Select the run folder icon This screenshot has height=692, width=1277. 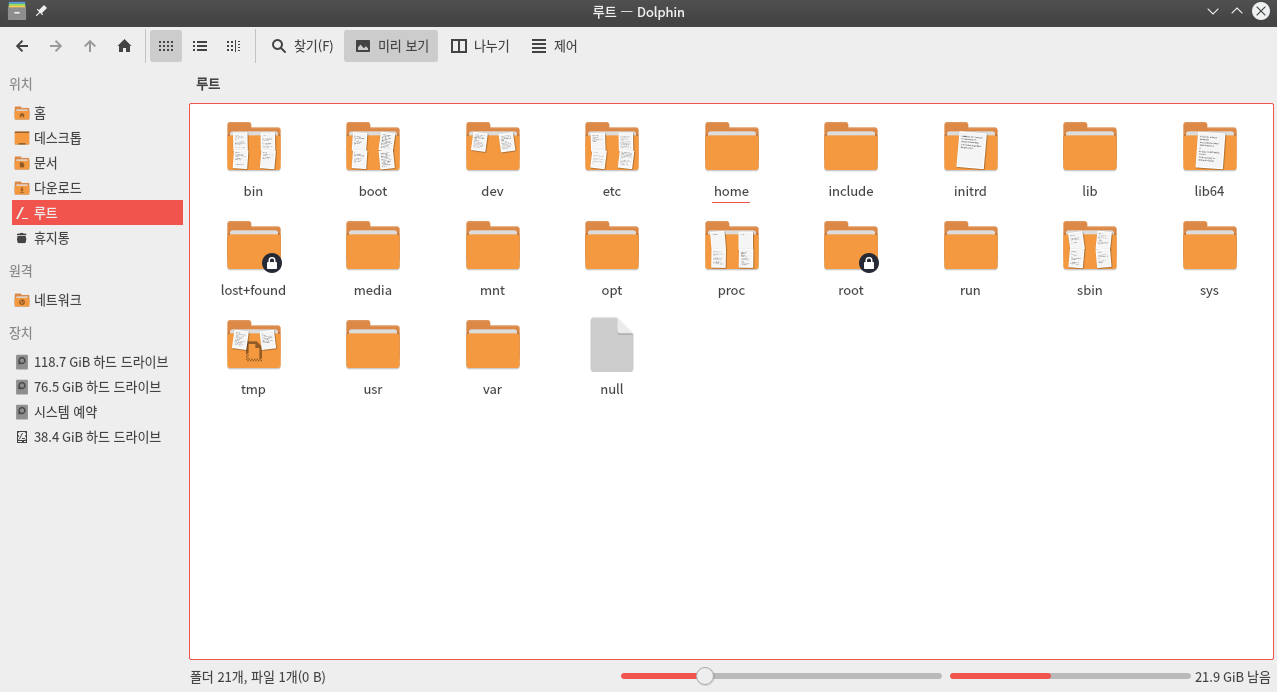(x=970, y=246)
